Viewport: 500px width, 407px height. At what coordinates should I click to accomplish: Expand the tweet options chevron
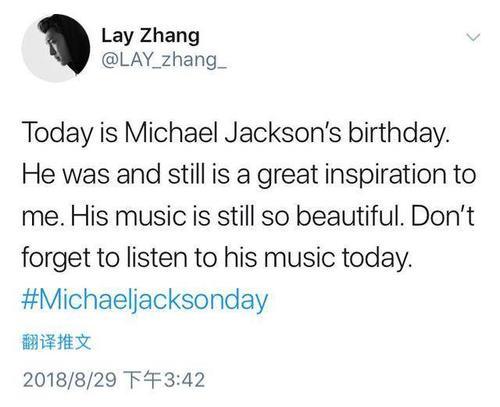[x=473, y=37]
